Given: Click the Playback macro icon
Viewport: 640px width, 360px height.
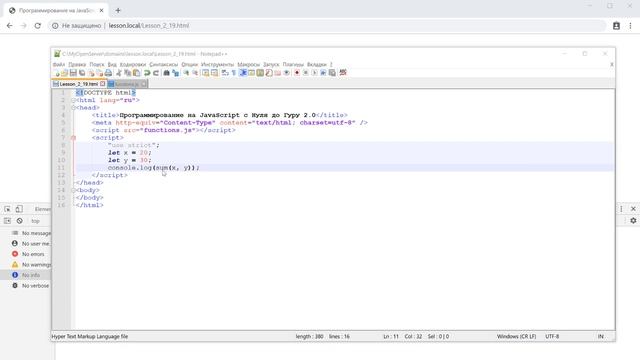Looking at the screenshot, I should click(x=314, y=73).
